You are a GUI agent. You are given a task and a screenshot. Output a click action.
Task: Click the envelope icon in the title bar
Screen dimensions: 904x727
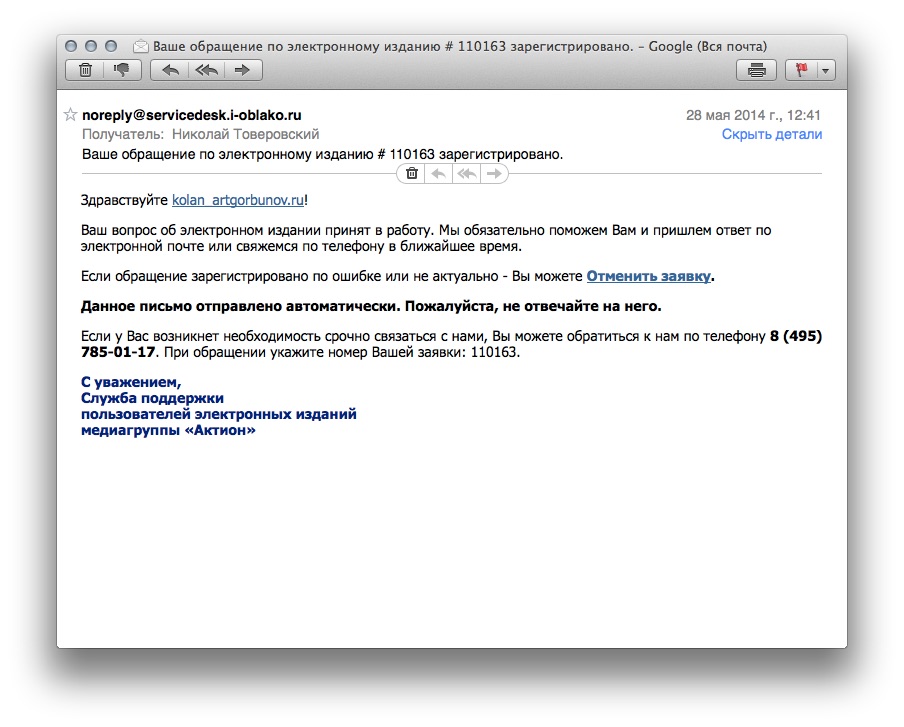point(141,46)
